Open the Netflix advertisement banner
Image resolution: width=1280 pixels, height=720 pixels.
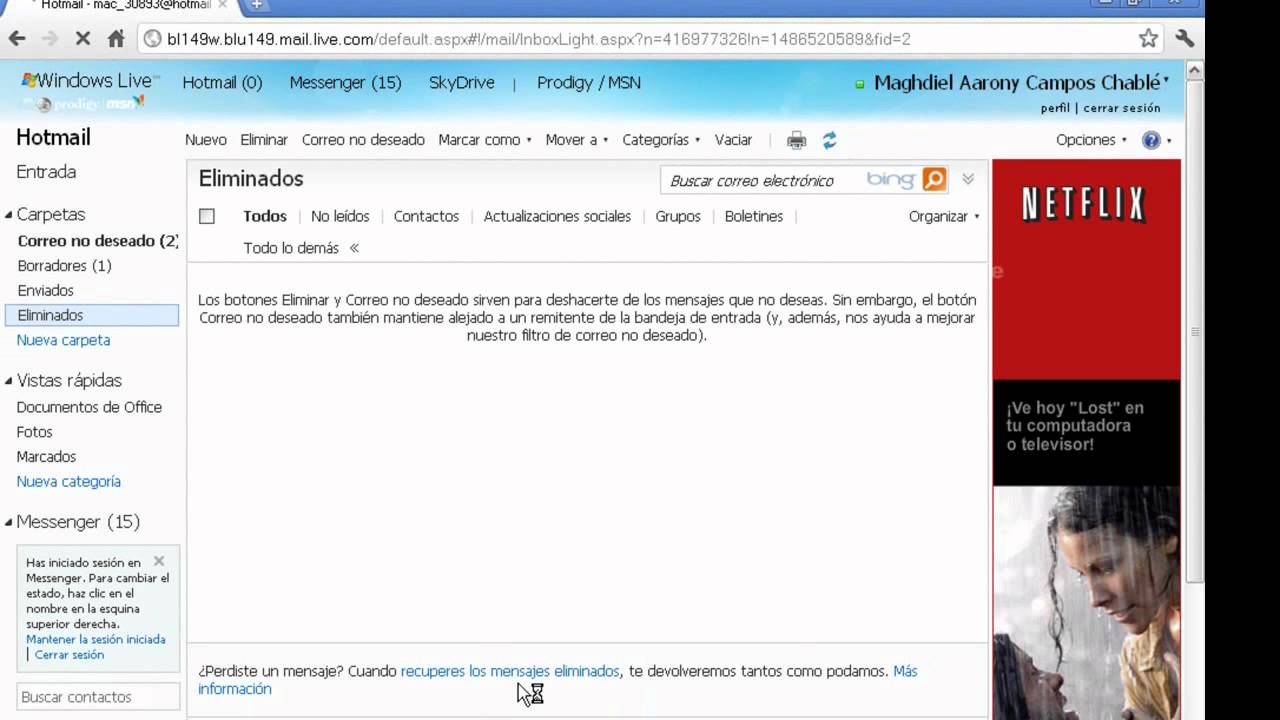pyautogui.click(x=1086, y=439)
